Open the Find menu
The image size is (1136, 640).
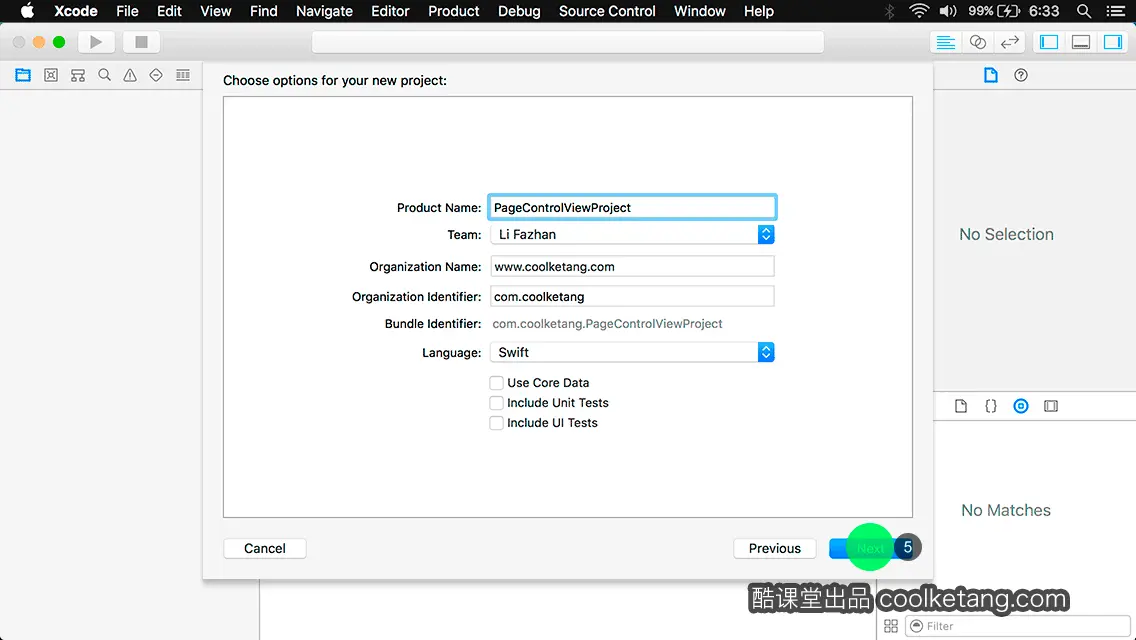click(264, 11)
